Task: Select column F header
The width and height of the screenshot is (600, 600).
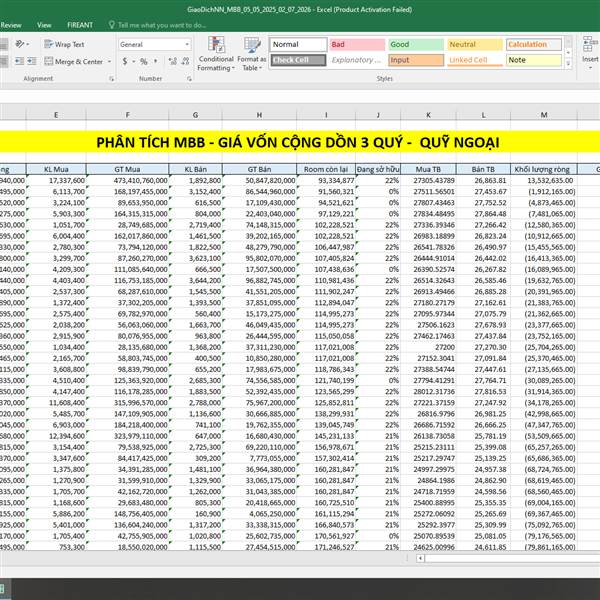Action: pos(127,115)
